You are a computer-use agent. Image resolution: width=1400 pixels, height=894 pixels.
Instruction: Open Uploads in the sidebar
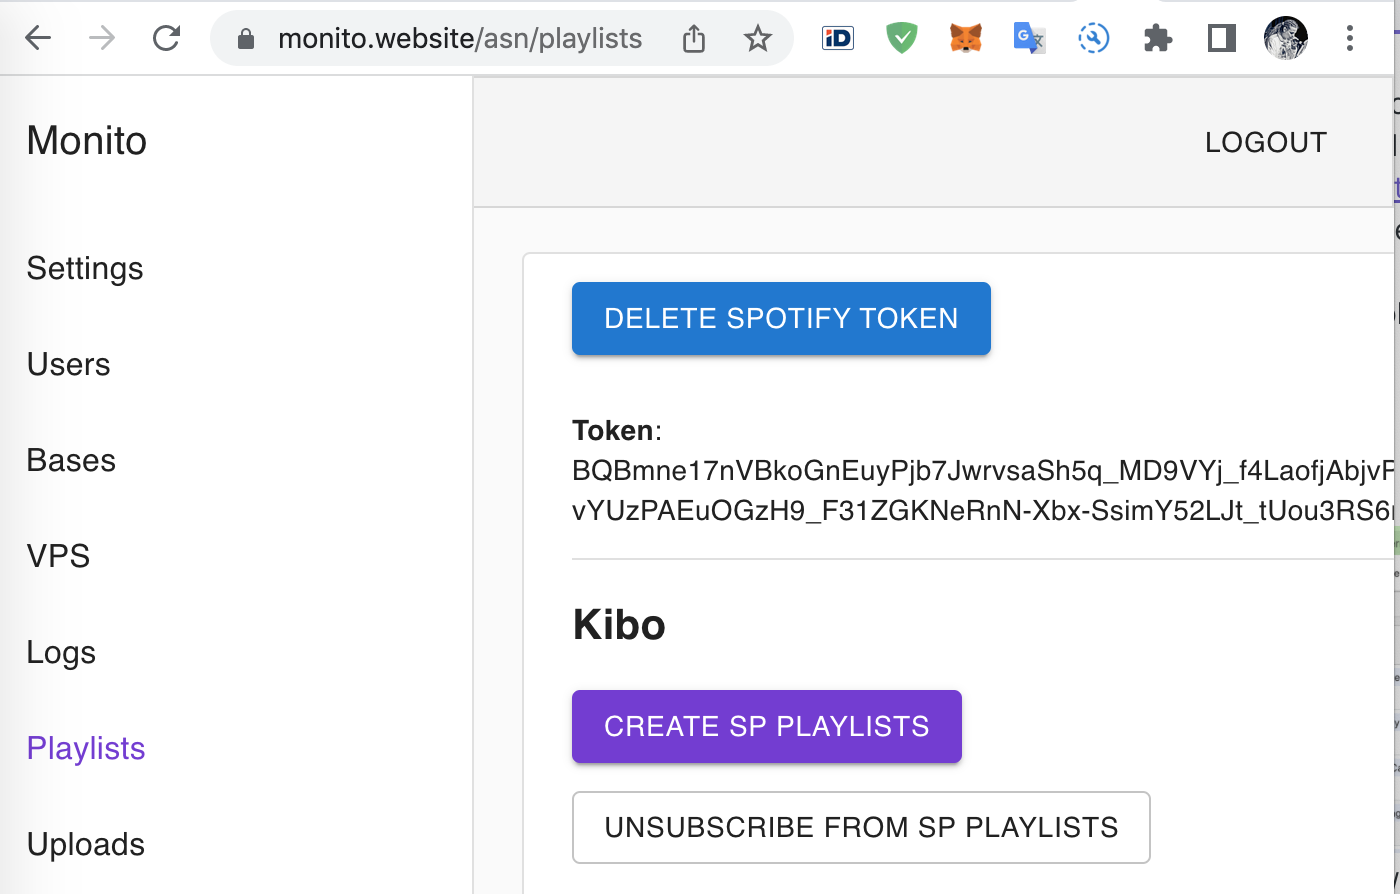point(86,845)
